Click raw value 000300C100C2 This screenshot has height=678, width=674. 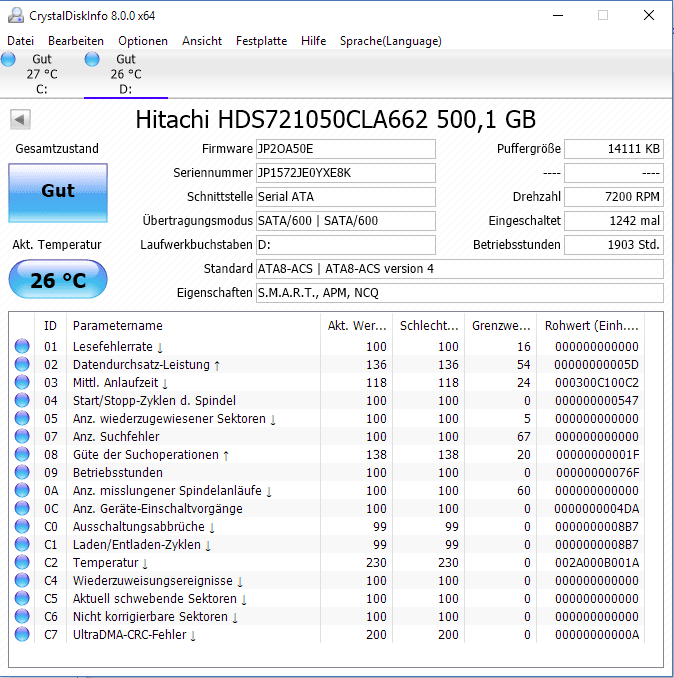tap(597, 382)
